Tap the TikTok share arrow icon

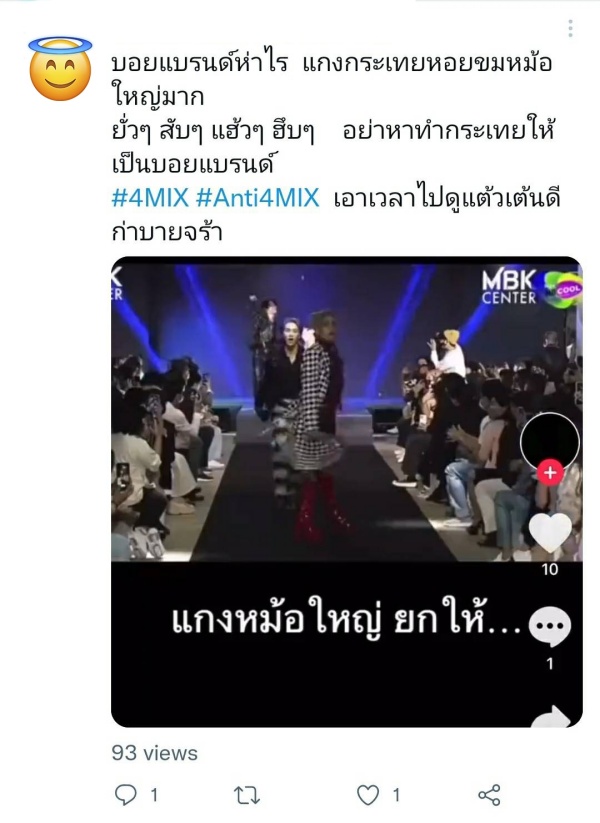[551, 717]
